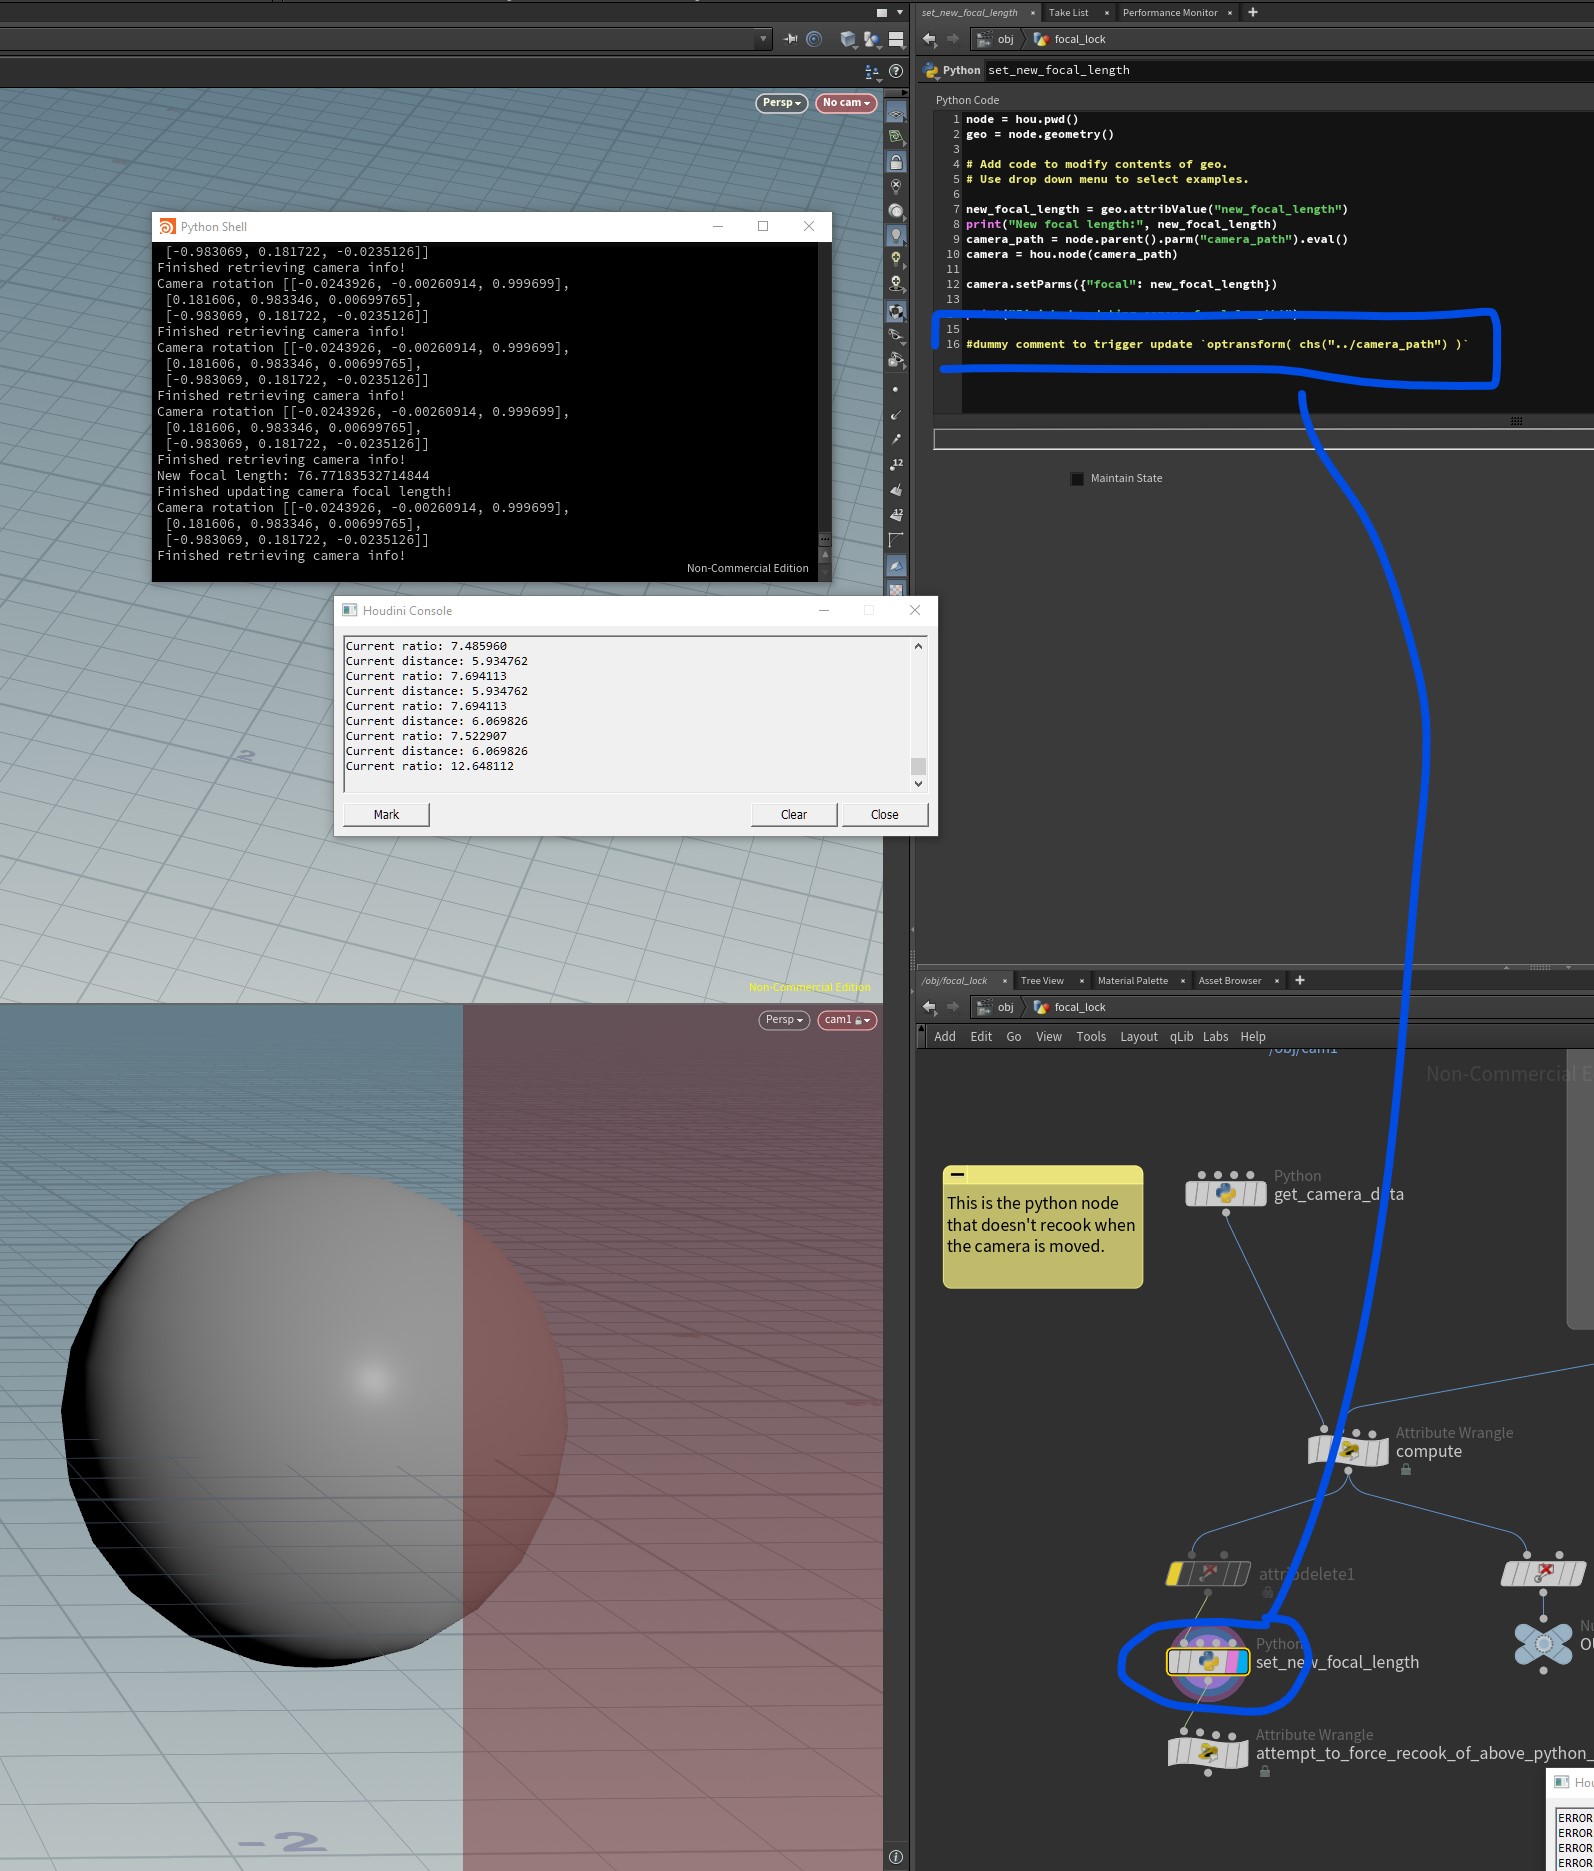This screenshot has height=1871, width=1594.
Task: Click the set_new_focal_length Python node icon
Action: [x=1208, y=1661]
